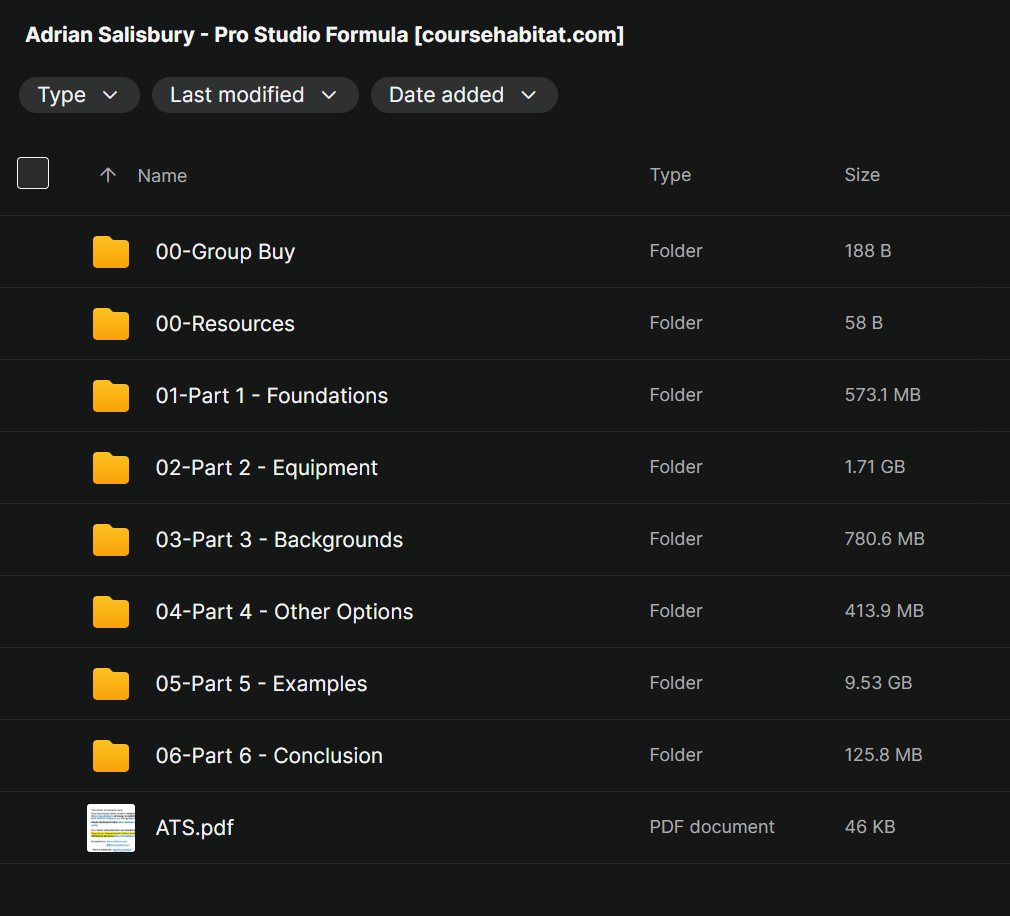Sort the list by Type column header
This screenshot has width=1010, height=916.
[x=670, y=175]
